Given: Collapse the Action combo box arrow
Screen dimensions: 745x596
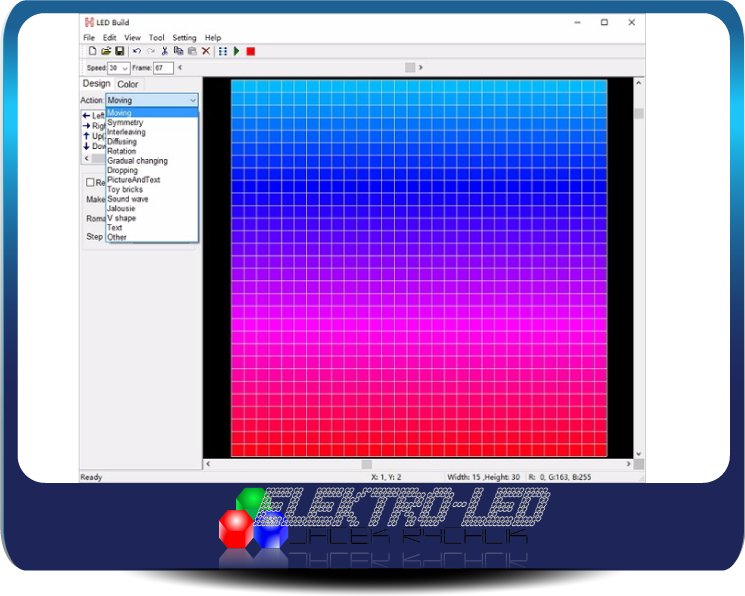Looking at the screenshot, I should point(192,100).
